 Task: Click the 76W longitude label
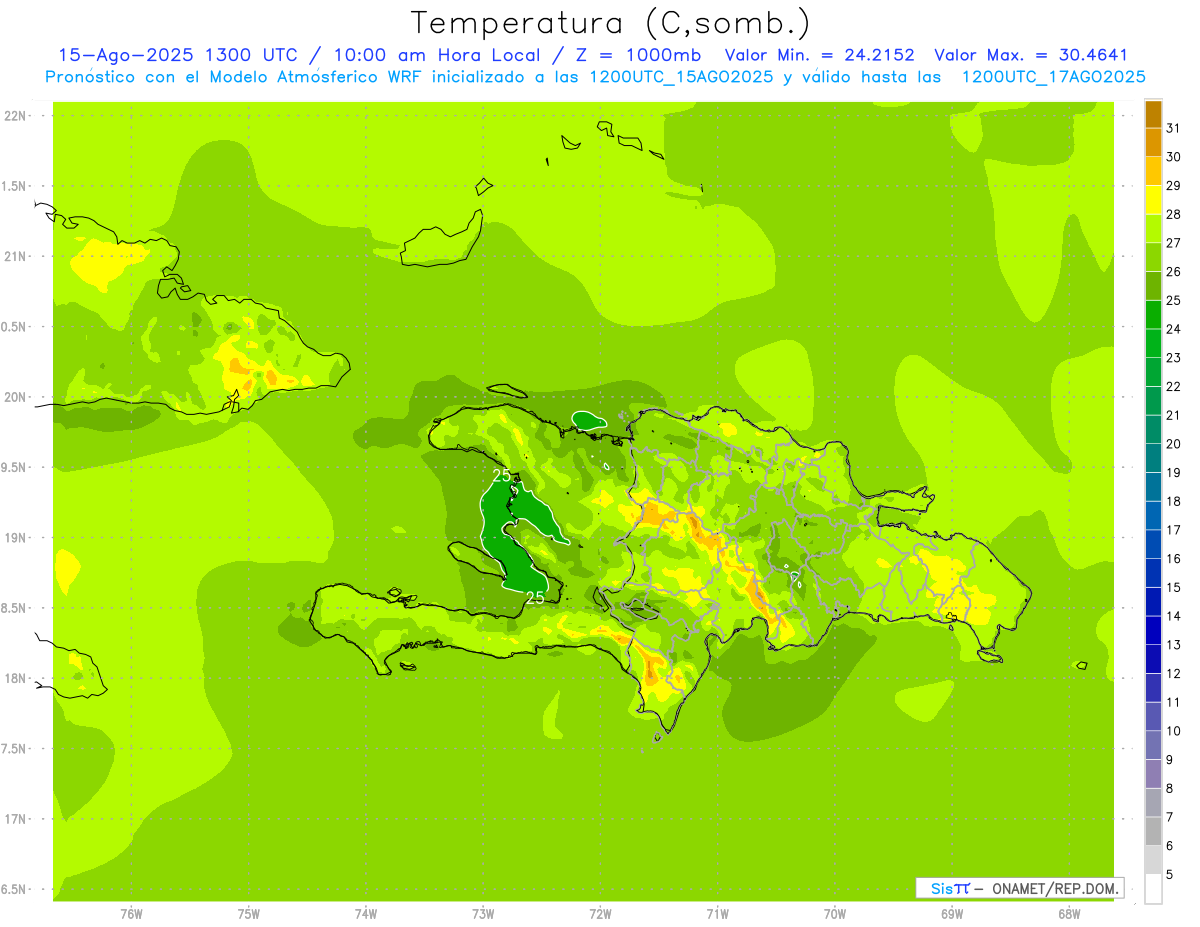[x=131, y=913]
